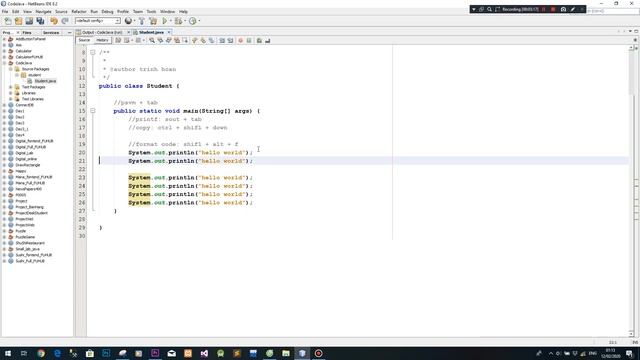This screenshot has height=360, width=640.
Task: Click the History view button
Action: click(102, 40)
